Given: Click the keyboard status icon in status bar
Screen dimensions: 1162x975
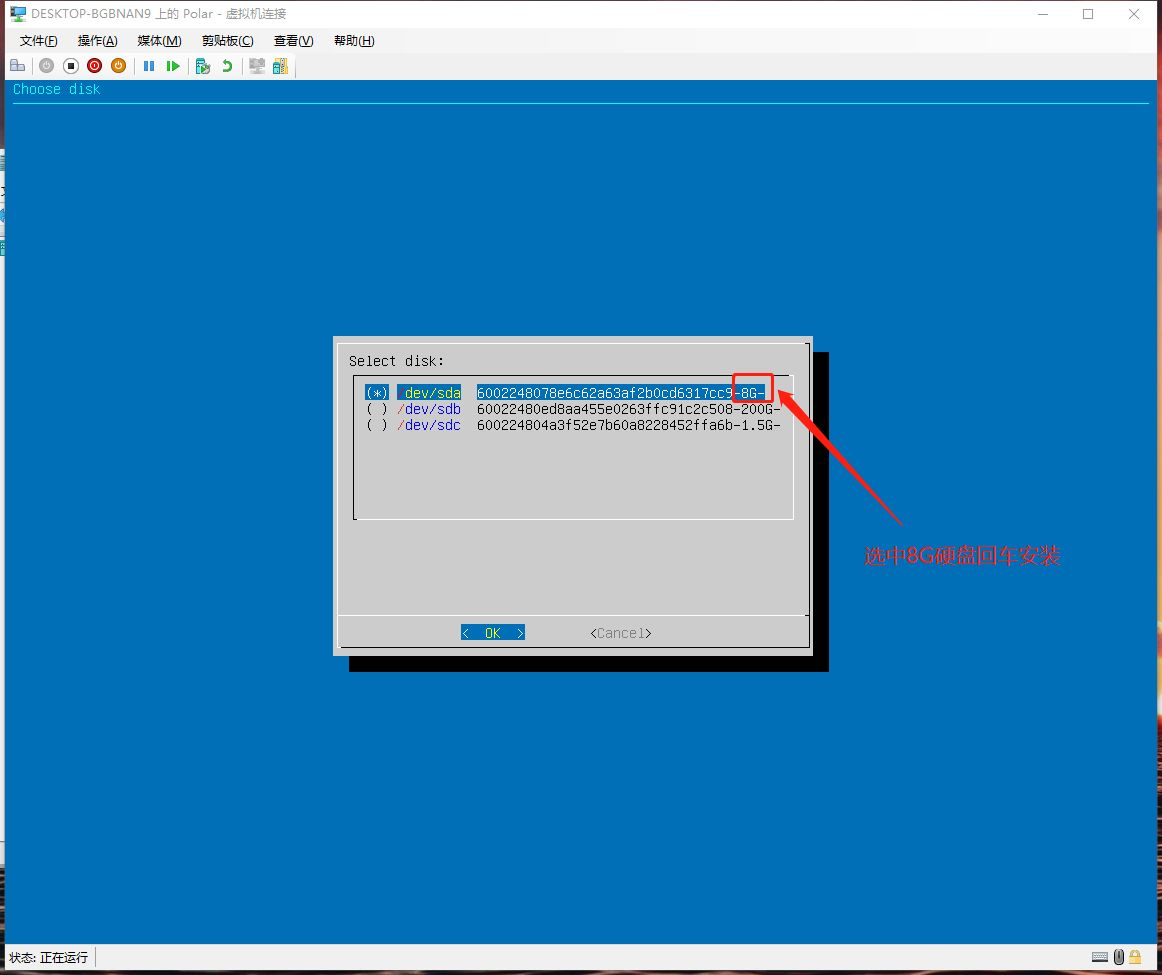Looking at the screenshot, I should 1100,957.
